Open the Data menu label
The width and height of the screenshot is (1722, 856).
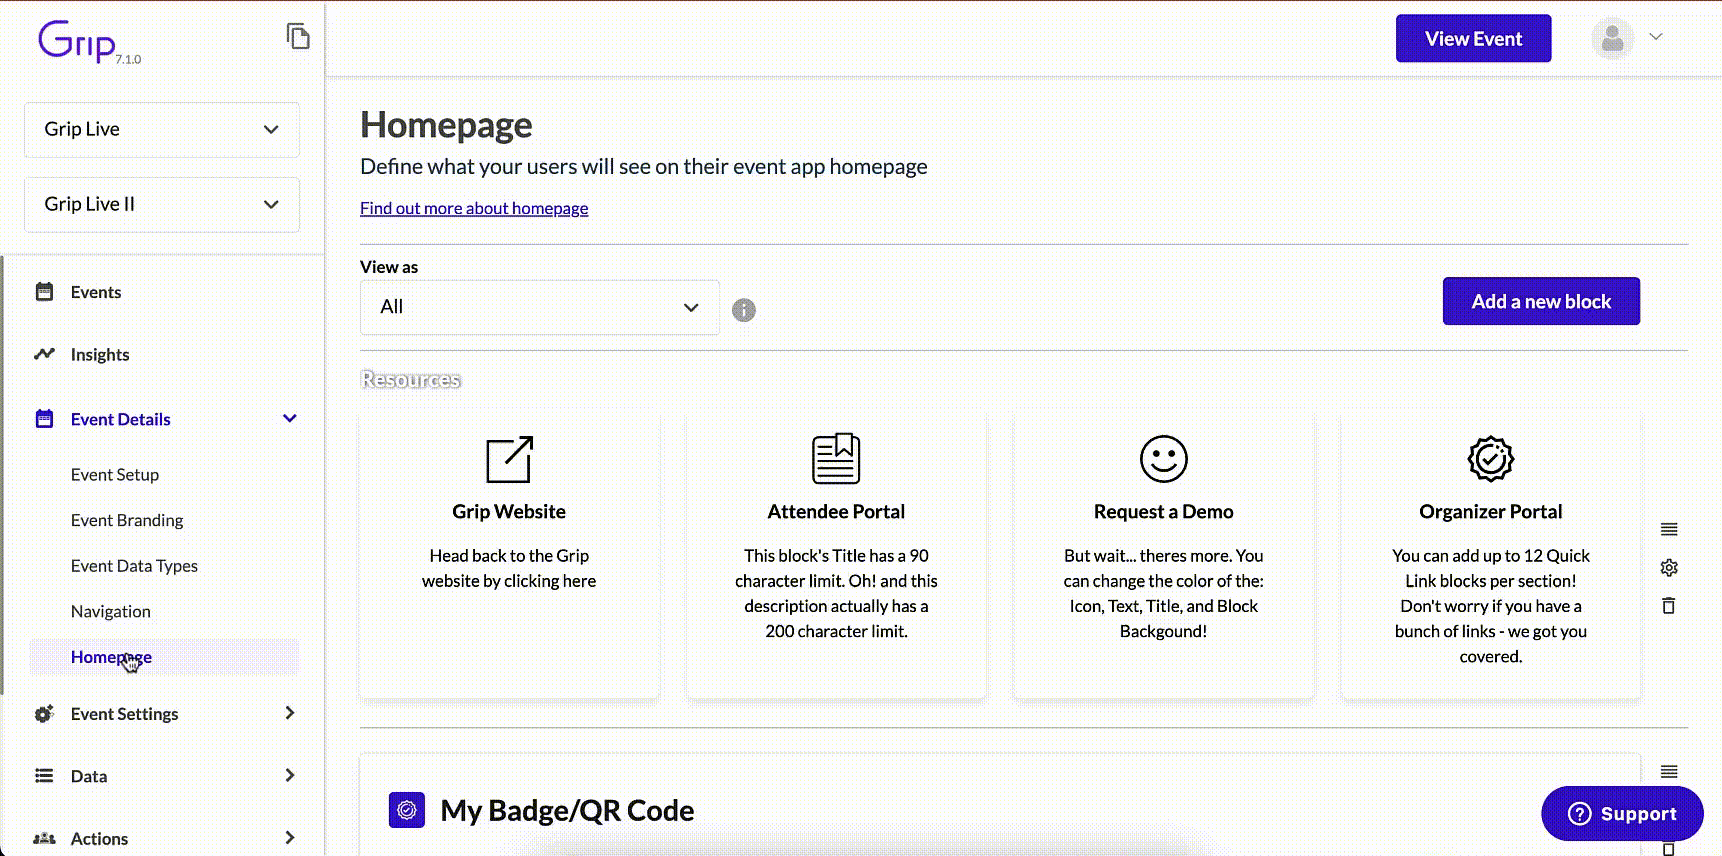[x=89, y=776]
